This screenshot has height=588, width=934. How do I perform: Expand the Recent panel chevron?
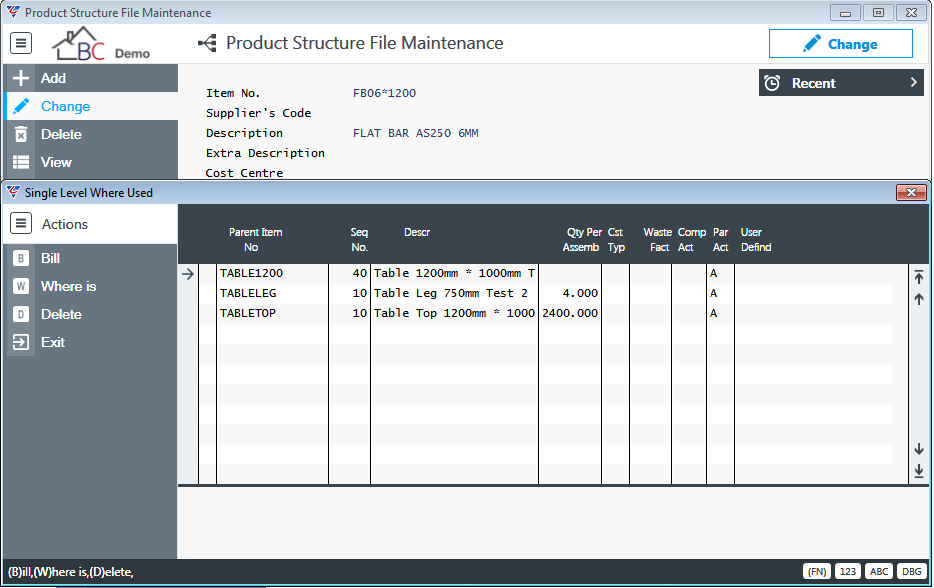(x=913, y=83)
